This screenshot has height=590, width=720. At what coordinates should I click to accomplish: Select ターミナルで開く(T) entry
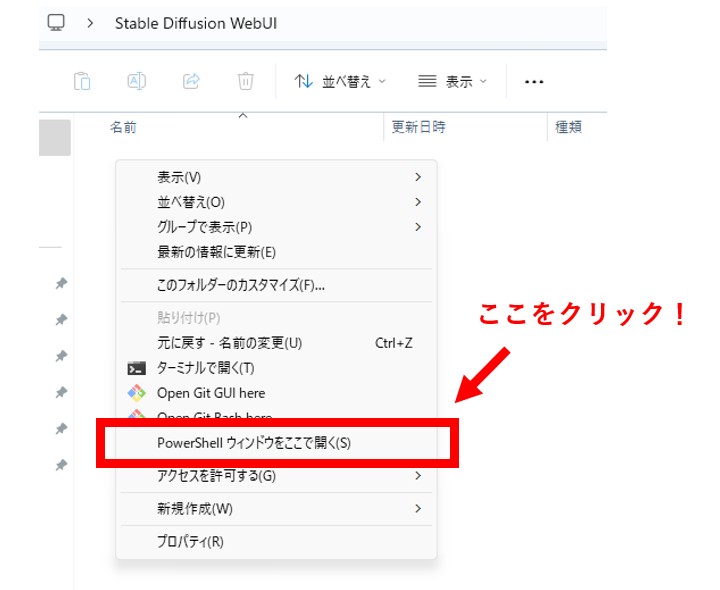point(276,368)
